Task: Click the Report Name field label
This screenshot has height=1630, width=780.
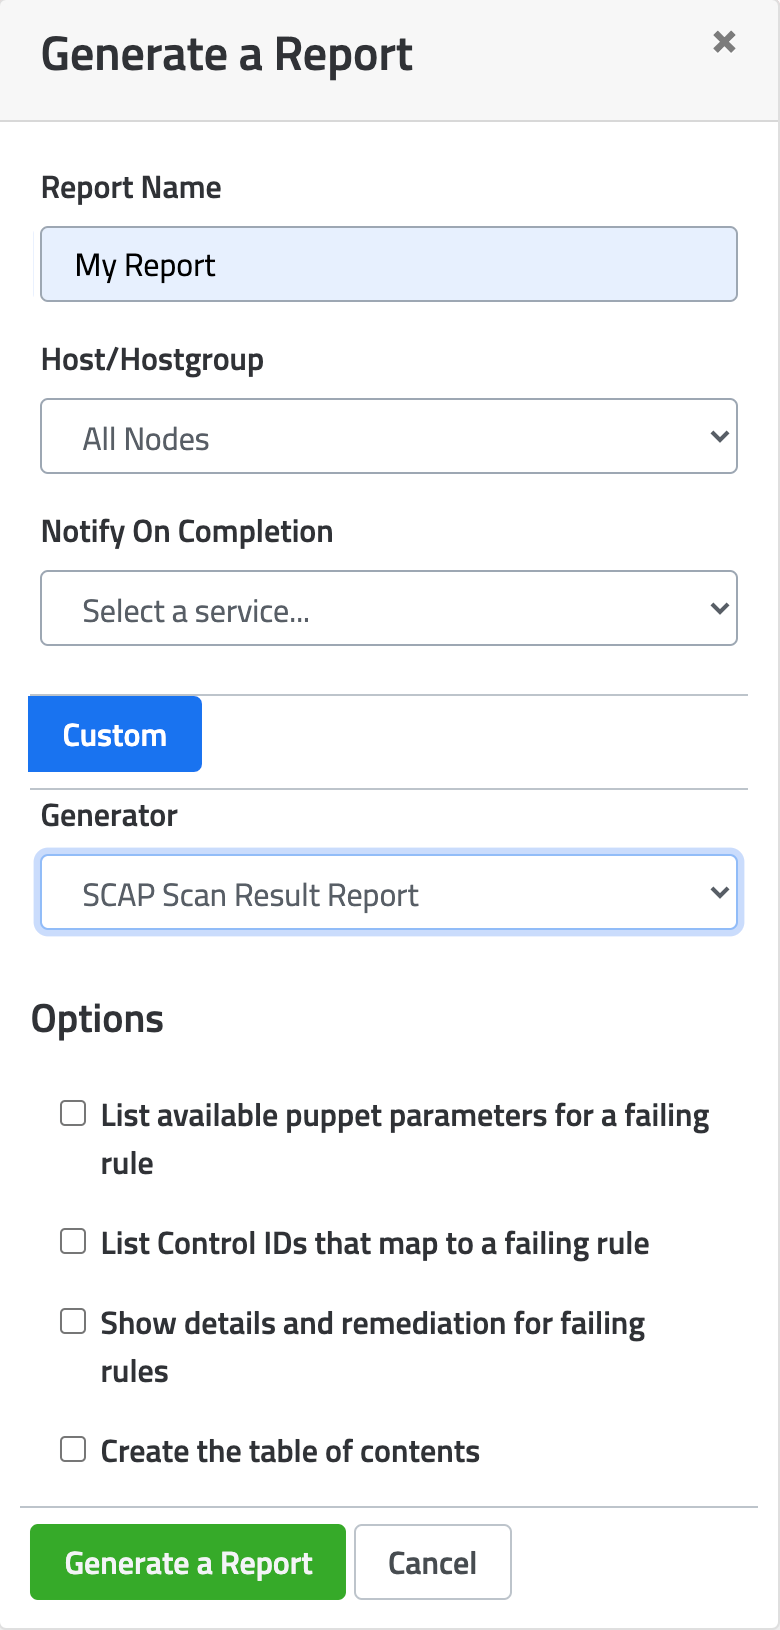Action: coord(131,188)
